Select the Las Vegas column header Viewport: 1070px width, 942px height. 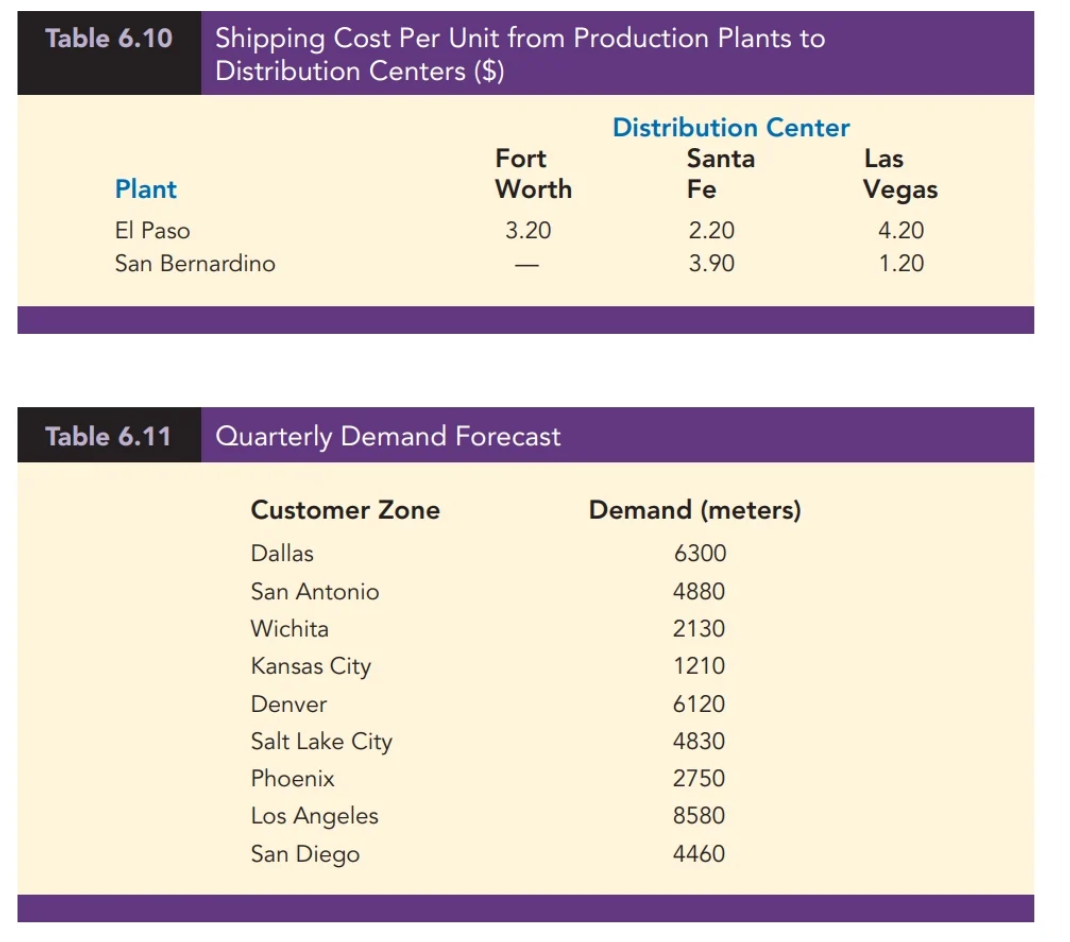point(900,174)
